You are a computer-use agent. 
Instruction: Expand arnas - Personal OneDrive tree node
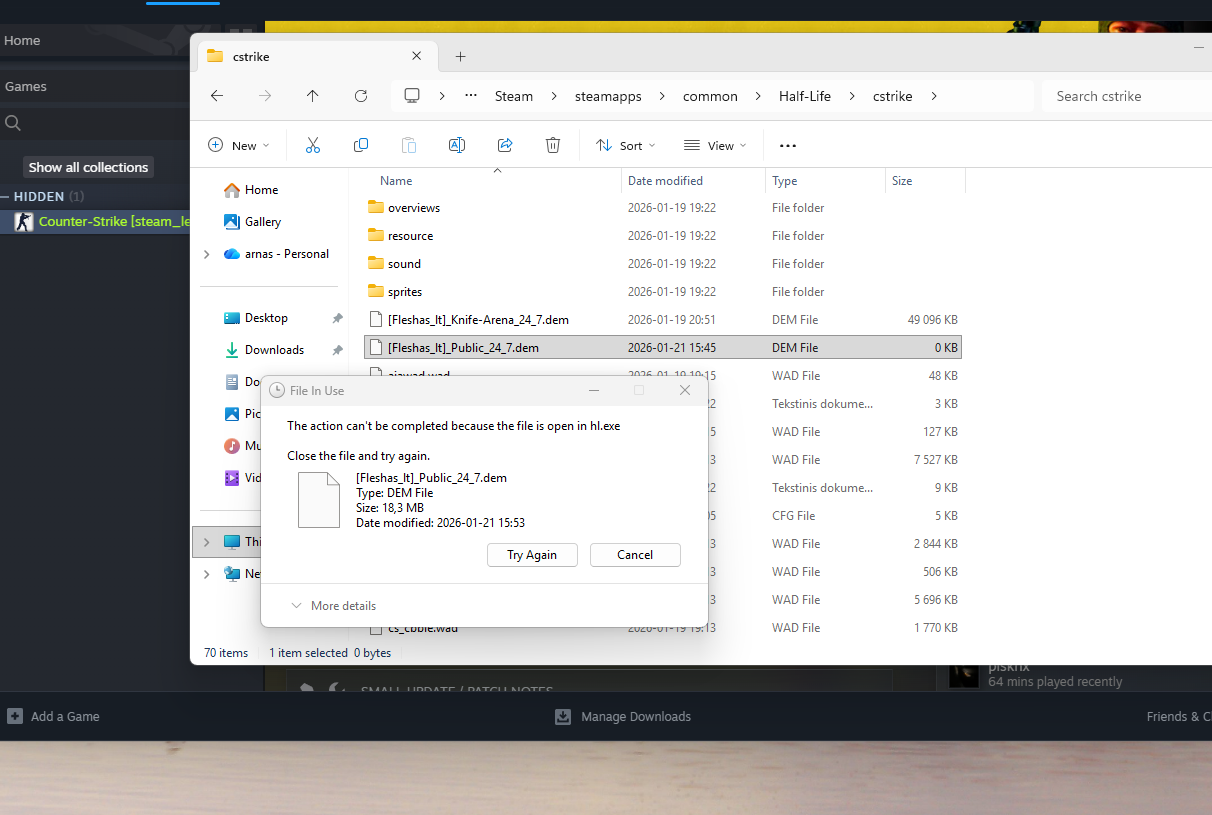(x=207, y=254)
